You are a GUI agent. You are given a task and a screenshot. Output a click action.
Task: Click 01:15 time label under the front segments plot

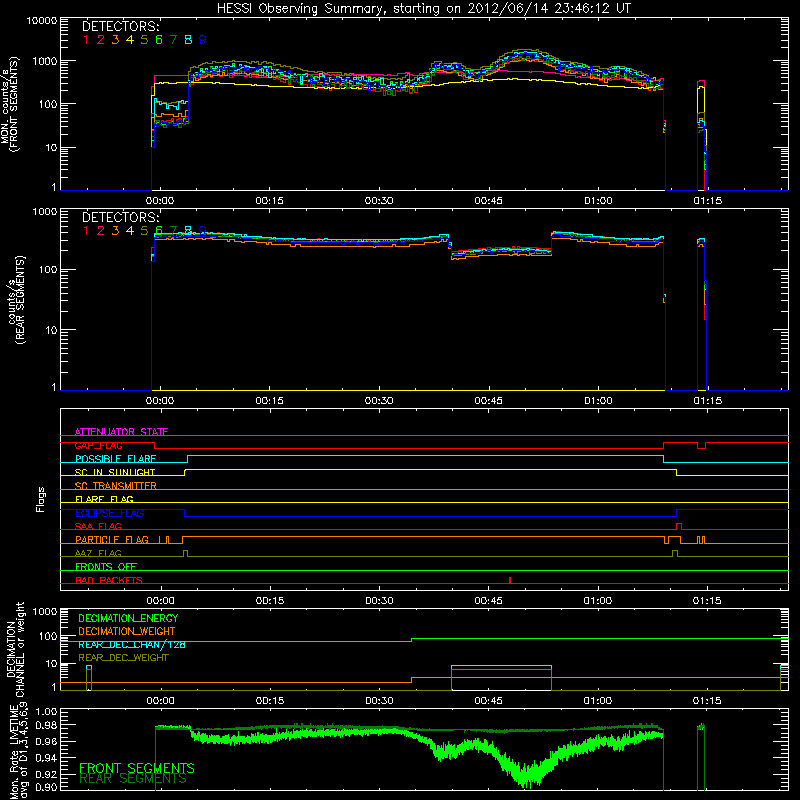coord(708,201)
